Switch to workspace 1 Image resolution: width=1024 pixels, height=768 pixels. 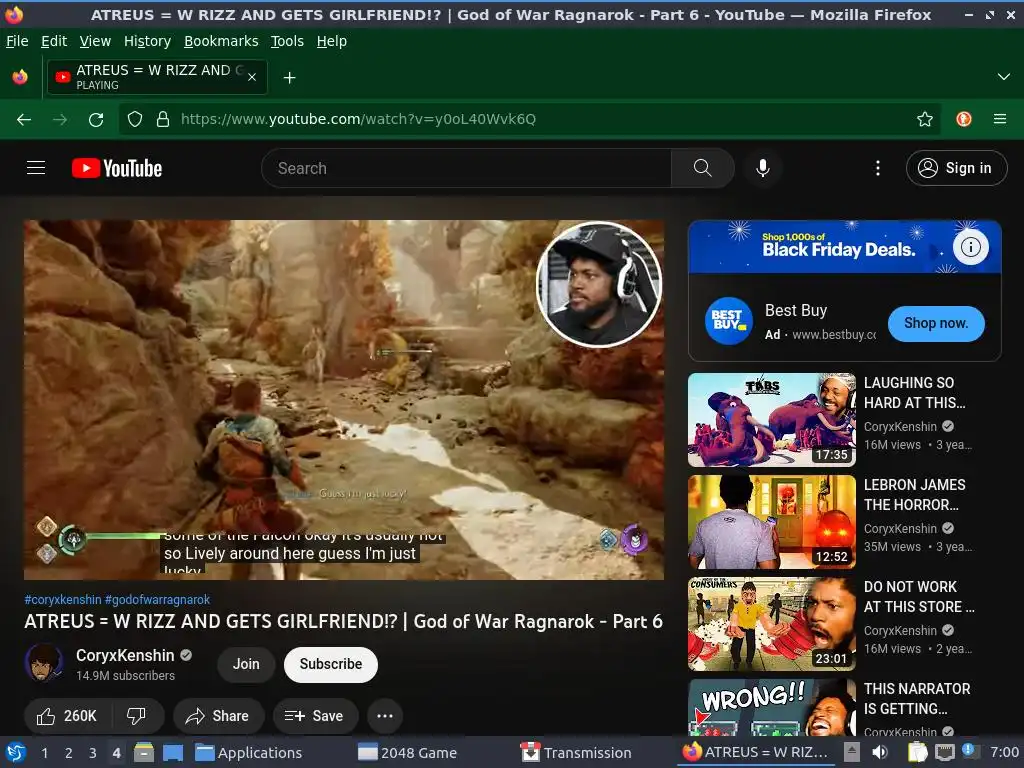(44, 753)
